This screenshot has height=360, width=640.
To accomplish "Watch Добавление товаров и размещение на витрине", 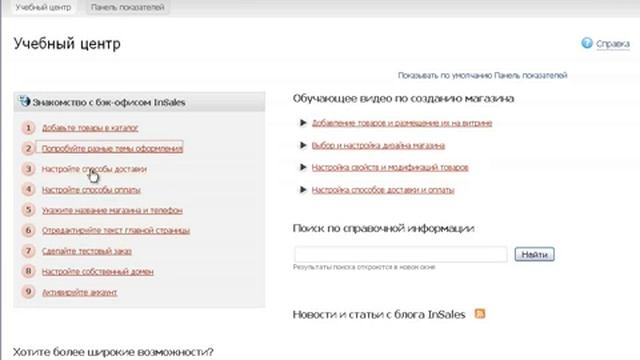I will coord(402,123).
